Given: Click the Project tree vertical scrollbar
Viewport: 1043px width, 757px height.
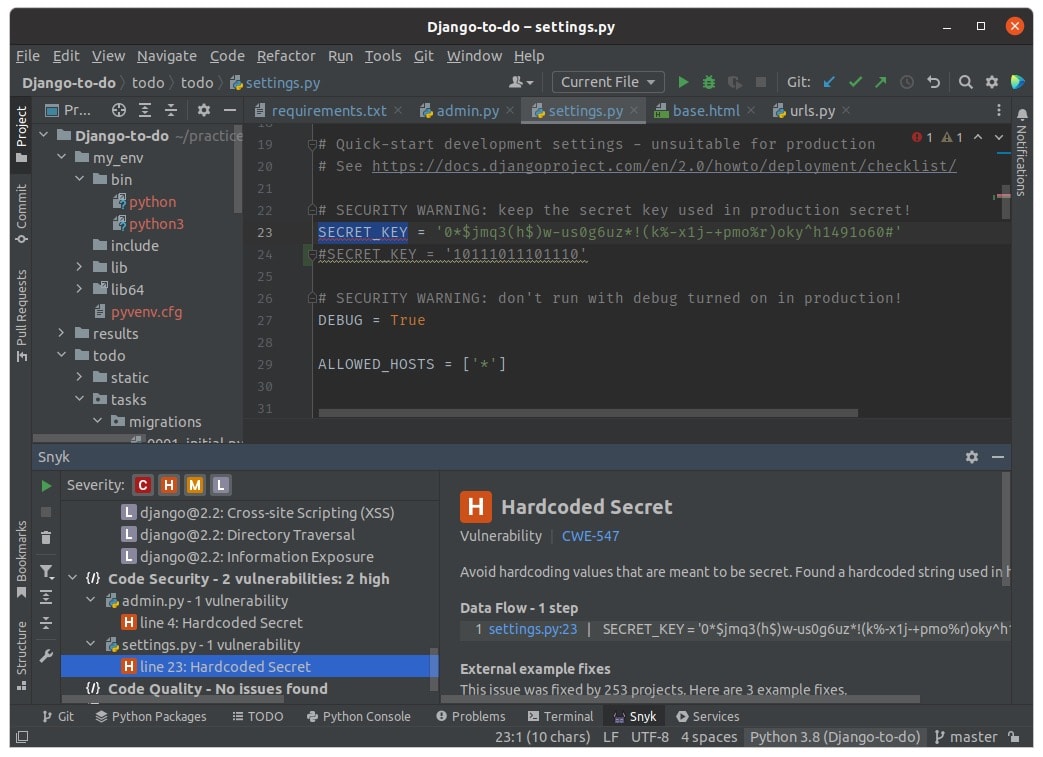Looking at the screenshot, I should pos(237,170).
